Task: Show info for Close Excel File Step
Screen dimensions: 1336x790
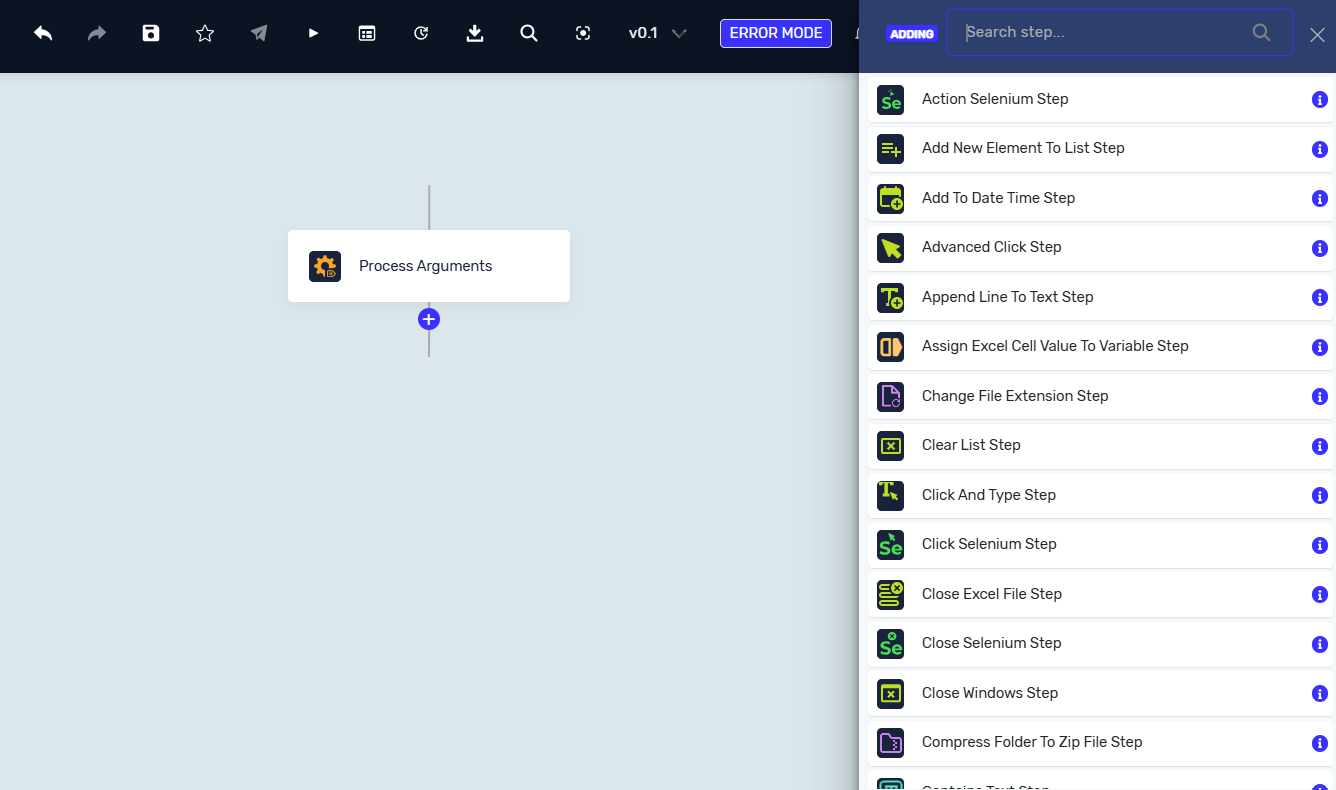Action: click(1319, 595)
